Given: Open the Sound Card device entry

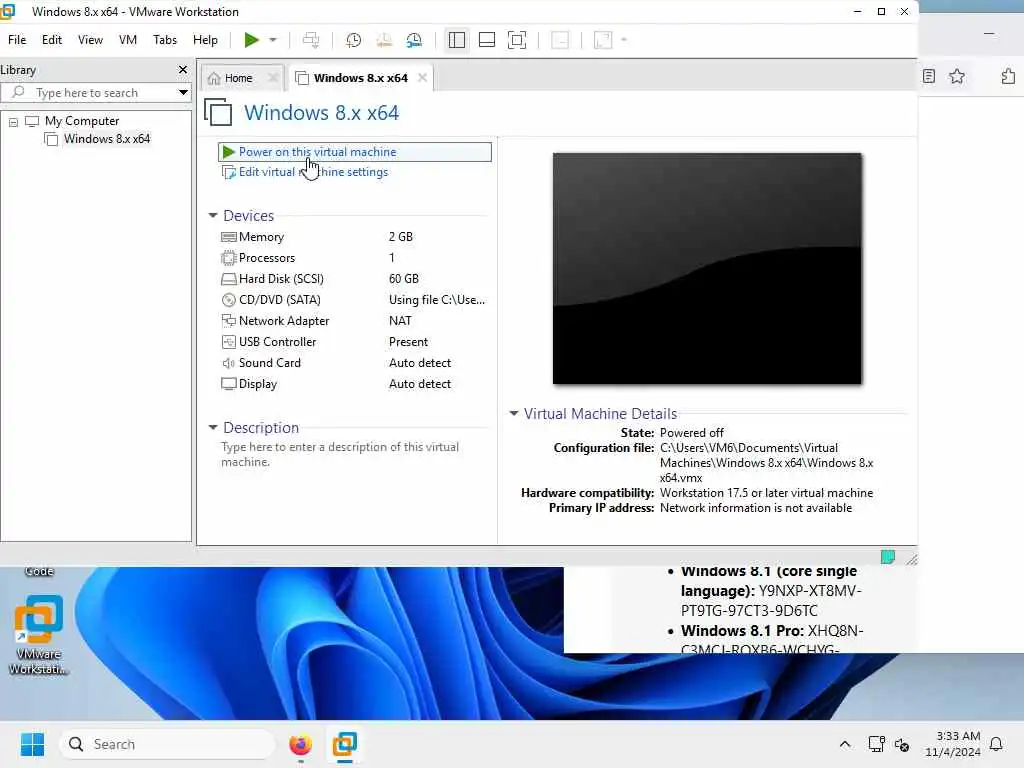Looking at the screenshot, I should 269,362.
